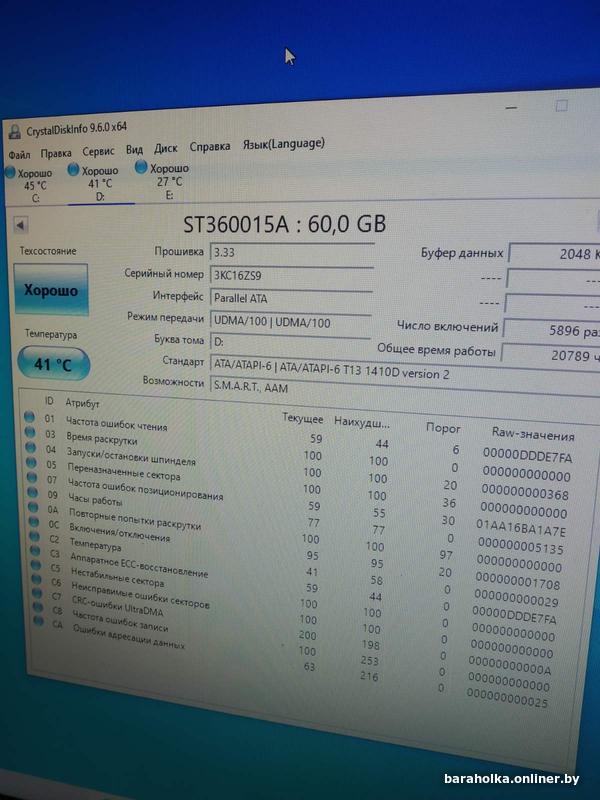
Task: Click the firmware field showing 3.33
Action: (291, 254)
